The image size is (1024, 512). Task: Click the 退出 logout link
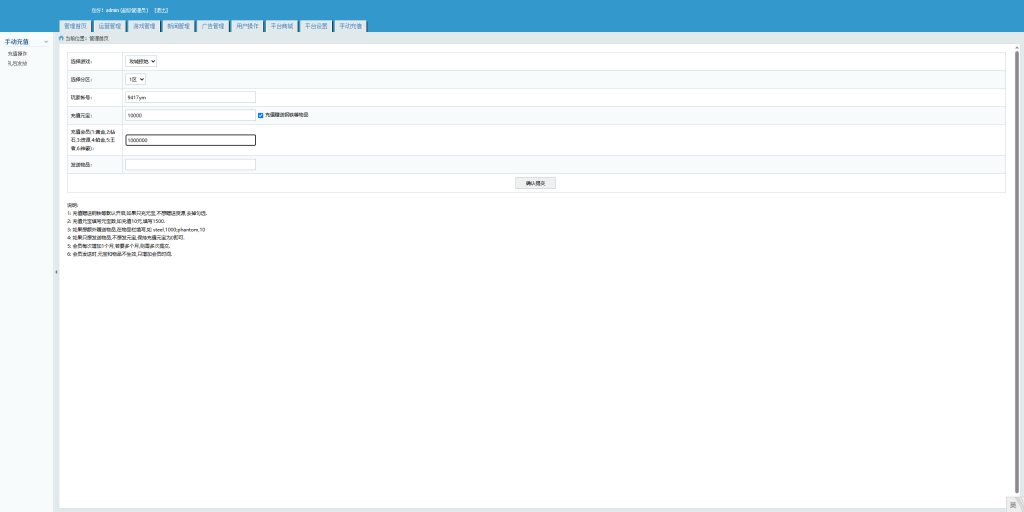pos(161,10)
